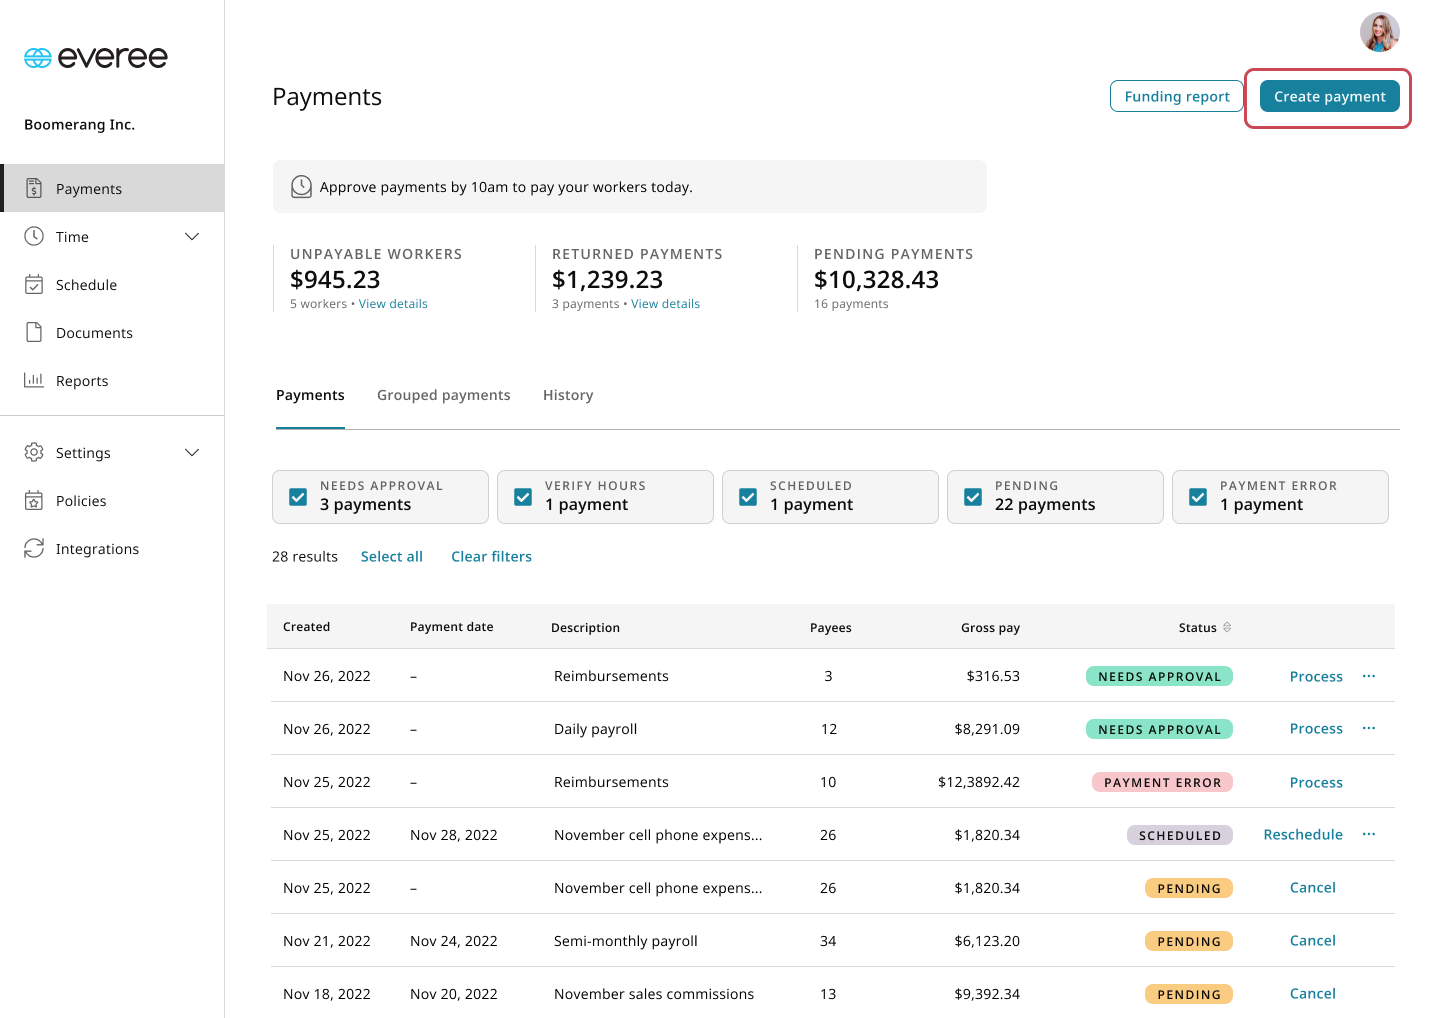Open the Integrations section
Viewport: 1448px width, 1018px height.
(97, 548)
